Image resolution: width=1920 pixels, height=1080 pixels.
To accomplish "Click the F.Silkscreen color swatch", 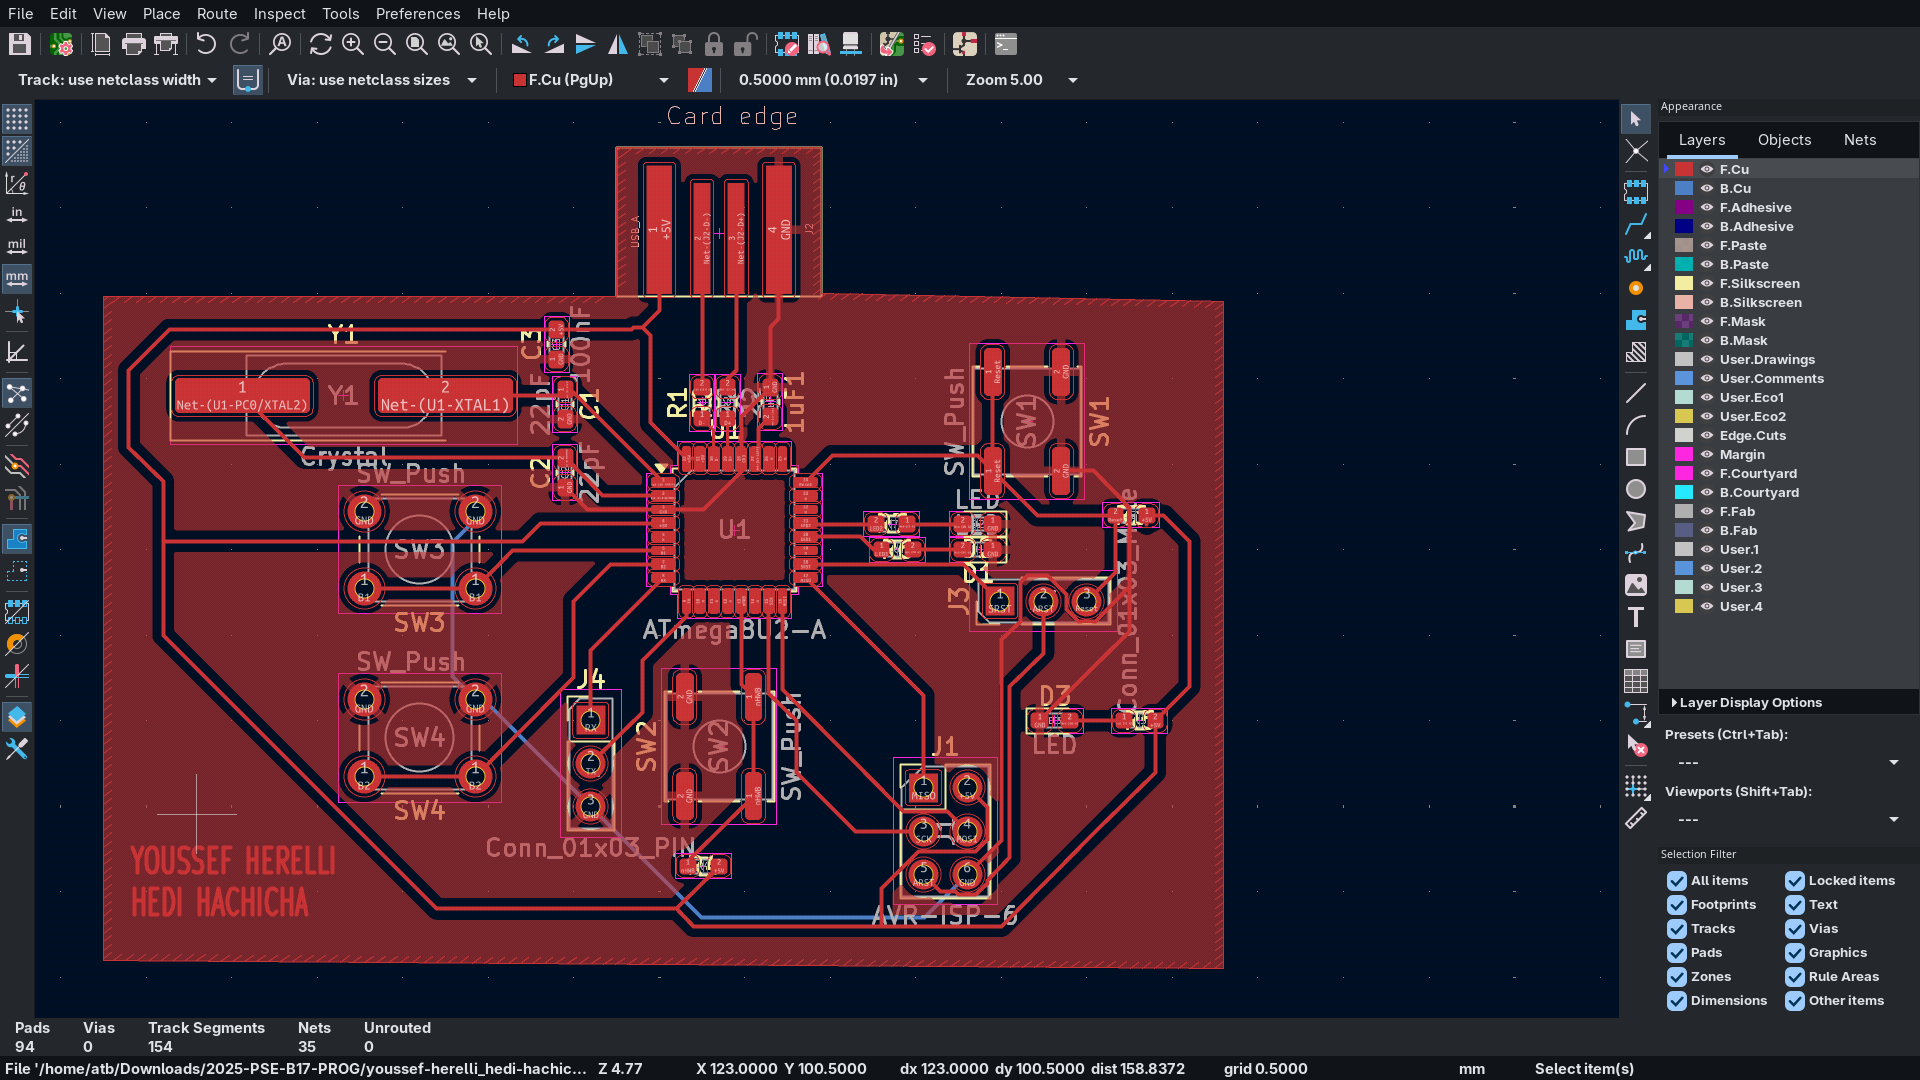I will [1684, 283].
